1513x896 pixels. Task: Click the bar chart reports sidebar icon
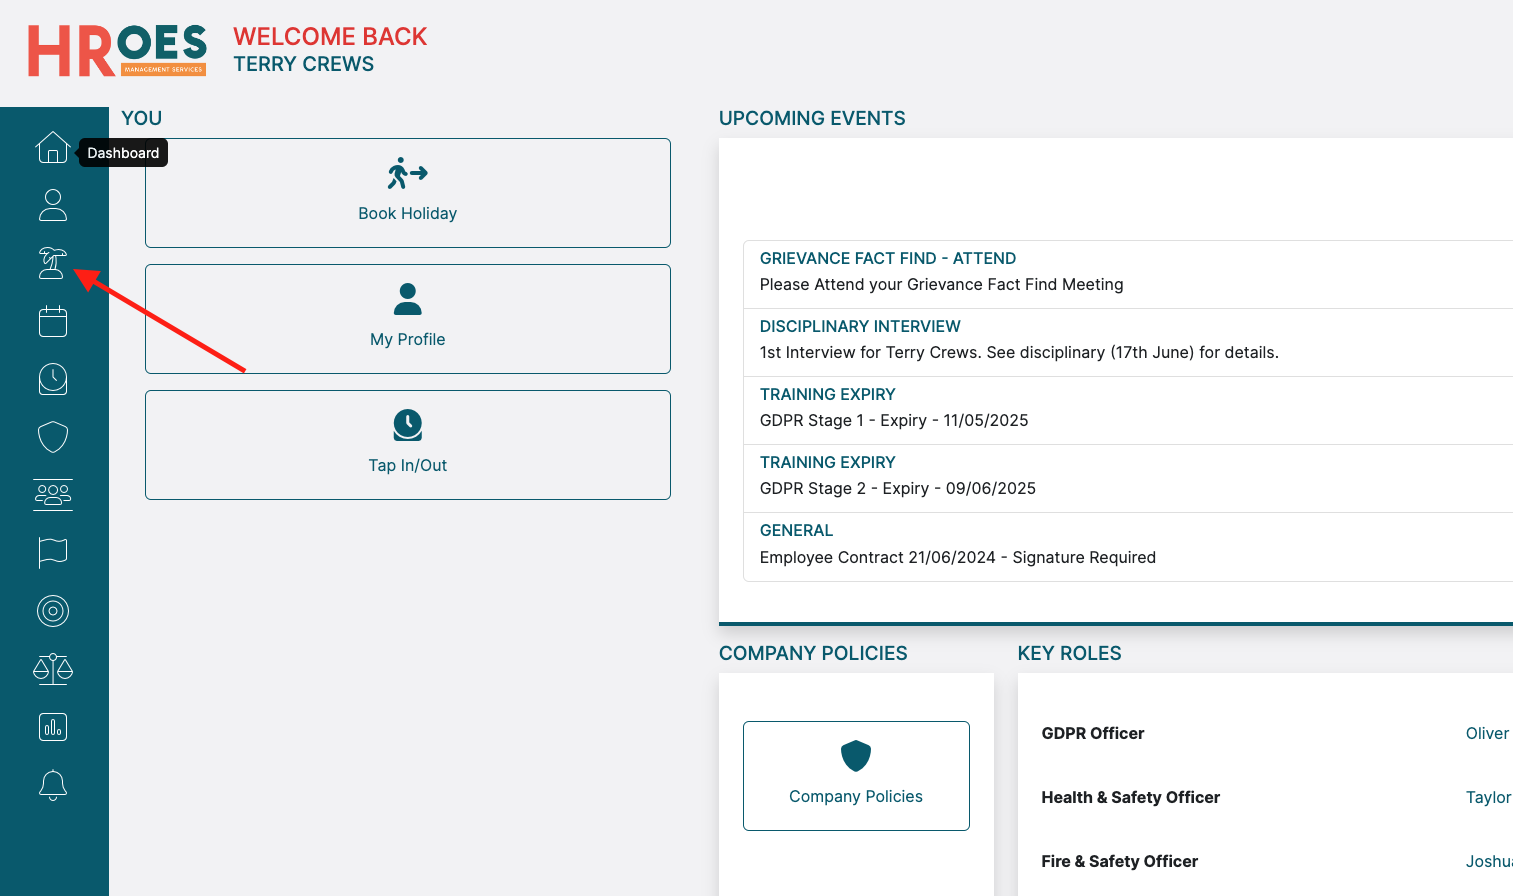click(x=53, y=727)
